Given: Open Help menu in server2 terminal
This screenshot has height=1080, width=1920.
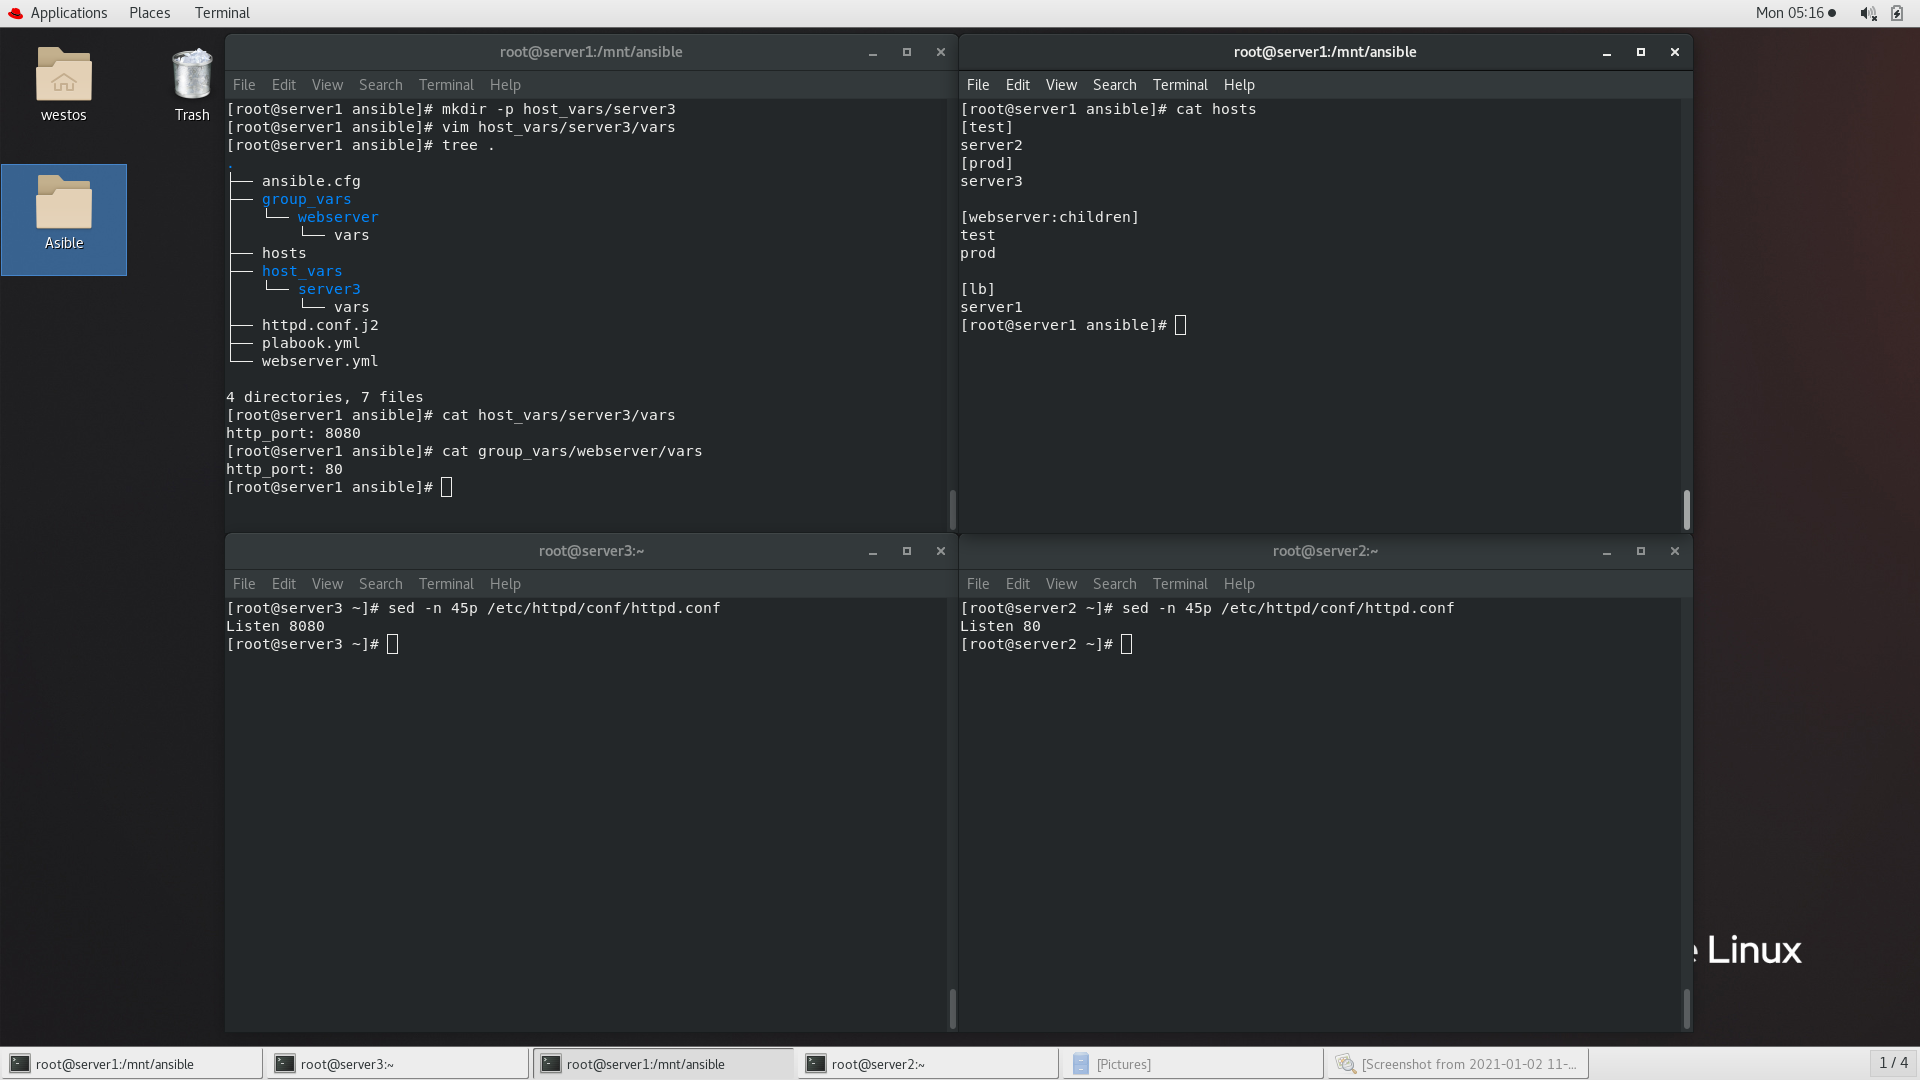Looking at the screenshot, I should tap(1238, 584).
